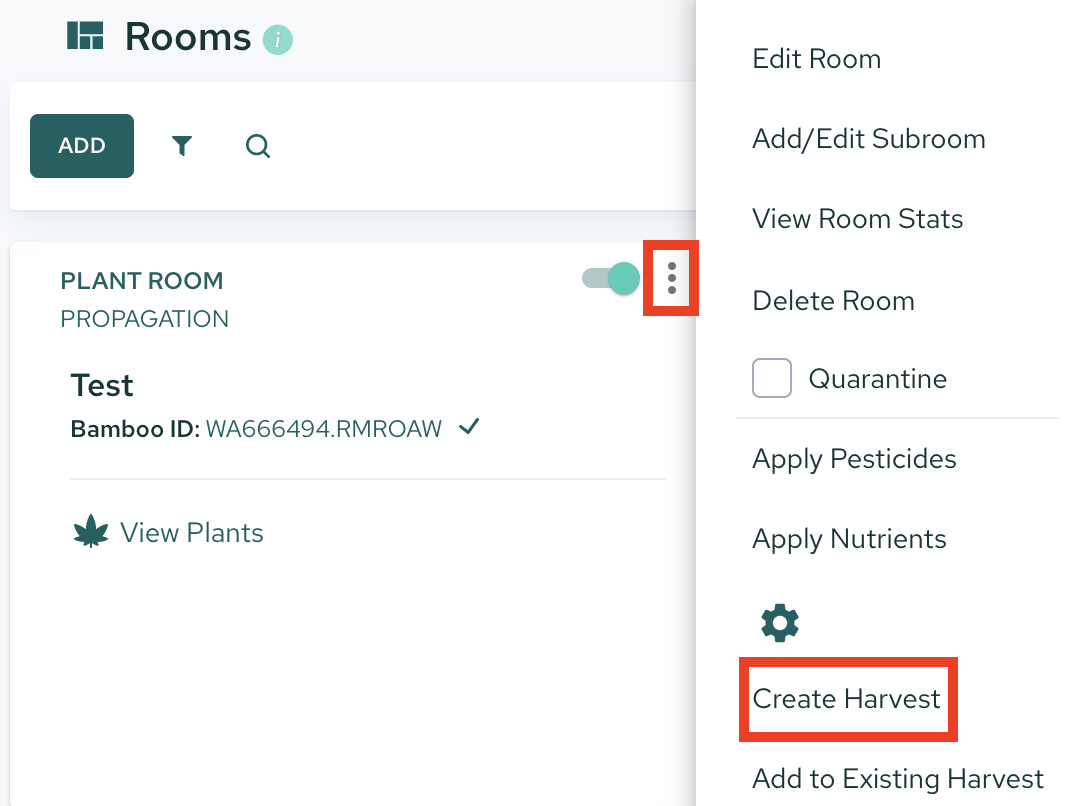Toggle the Plant Room active switch

611,278
